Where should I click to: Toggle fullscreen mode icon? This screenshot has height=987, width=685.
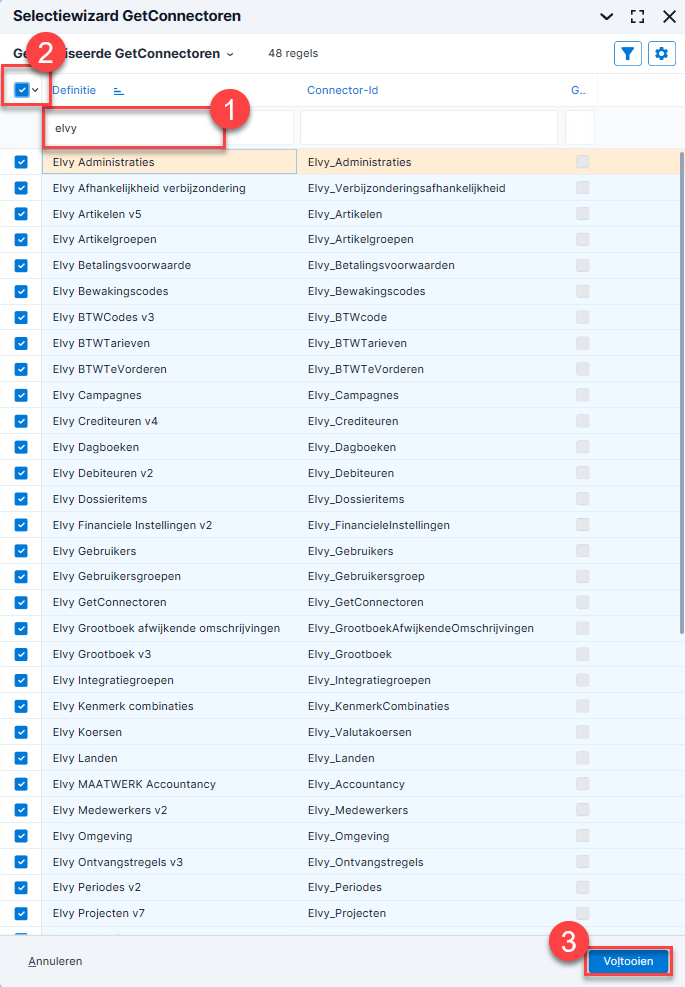coord(637,16)
